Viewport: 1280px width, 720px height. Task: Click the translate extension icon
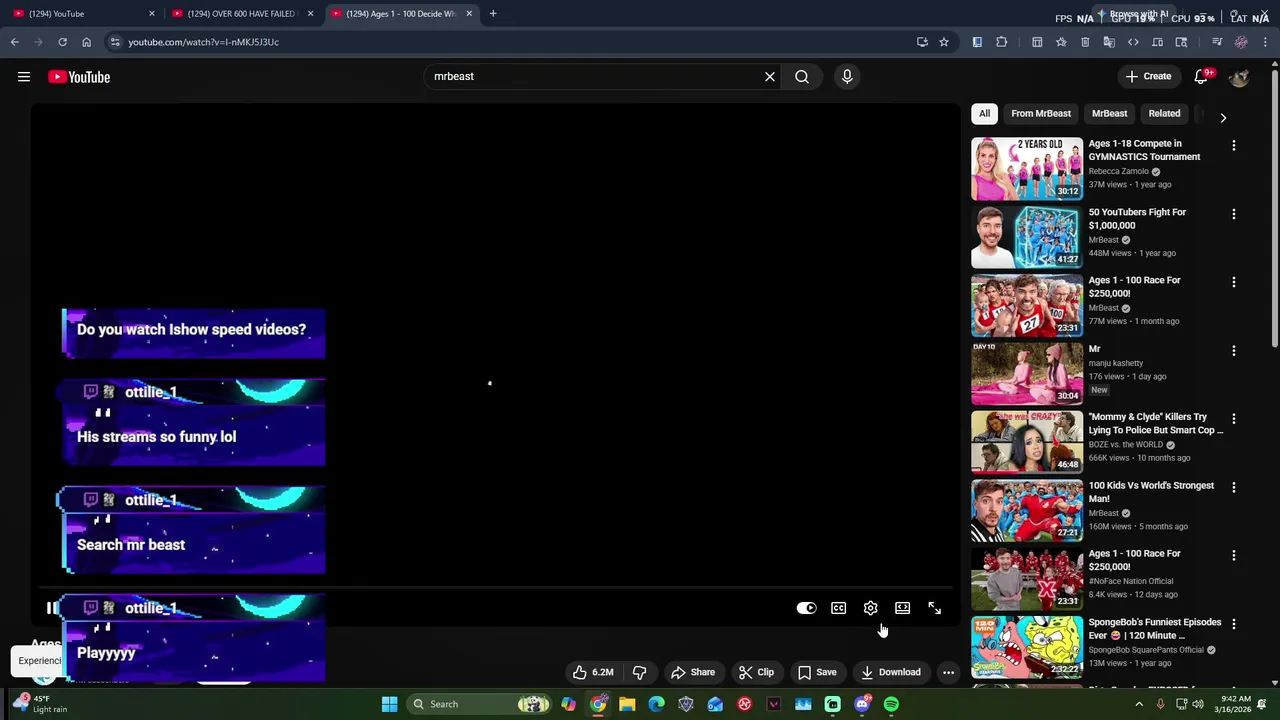click(x=1109, y=42)
